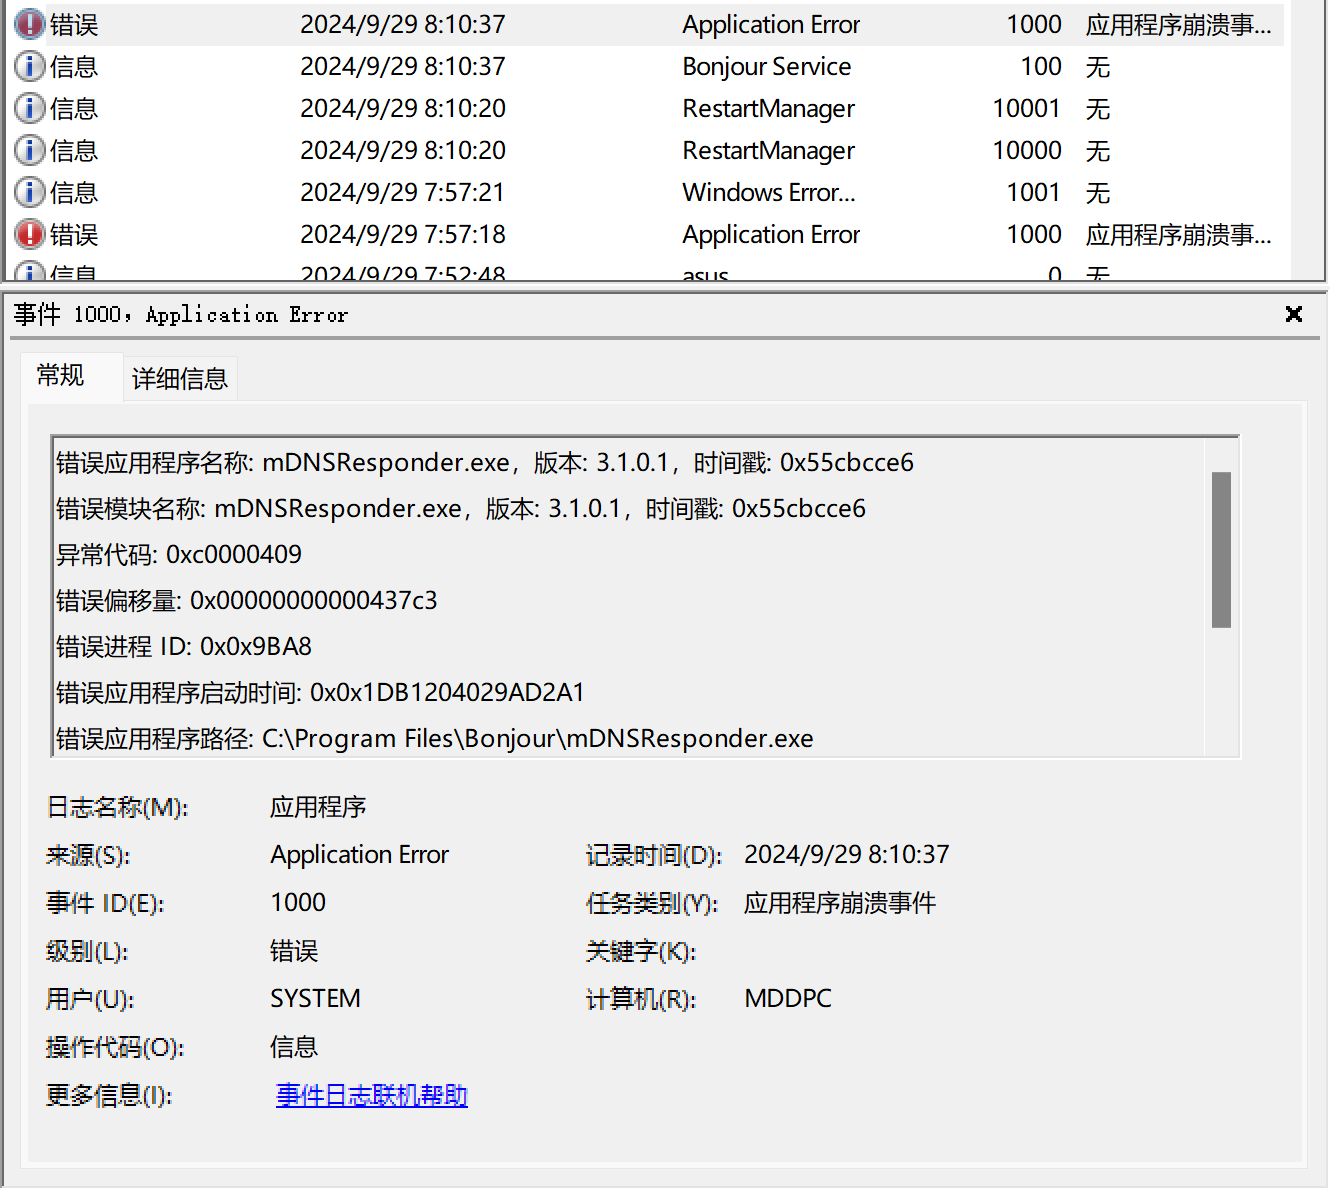Open the 事件日志联机帮助 link
Image resolution: width=1330 pixels, height=1190 pixels.
click(372, 1095)
